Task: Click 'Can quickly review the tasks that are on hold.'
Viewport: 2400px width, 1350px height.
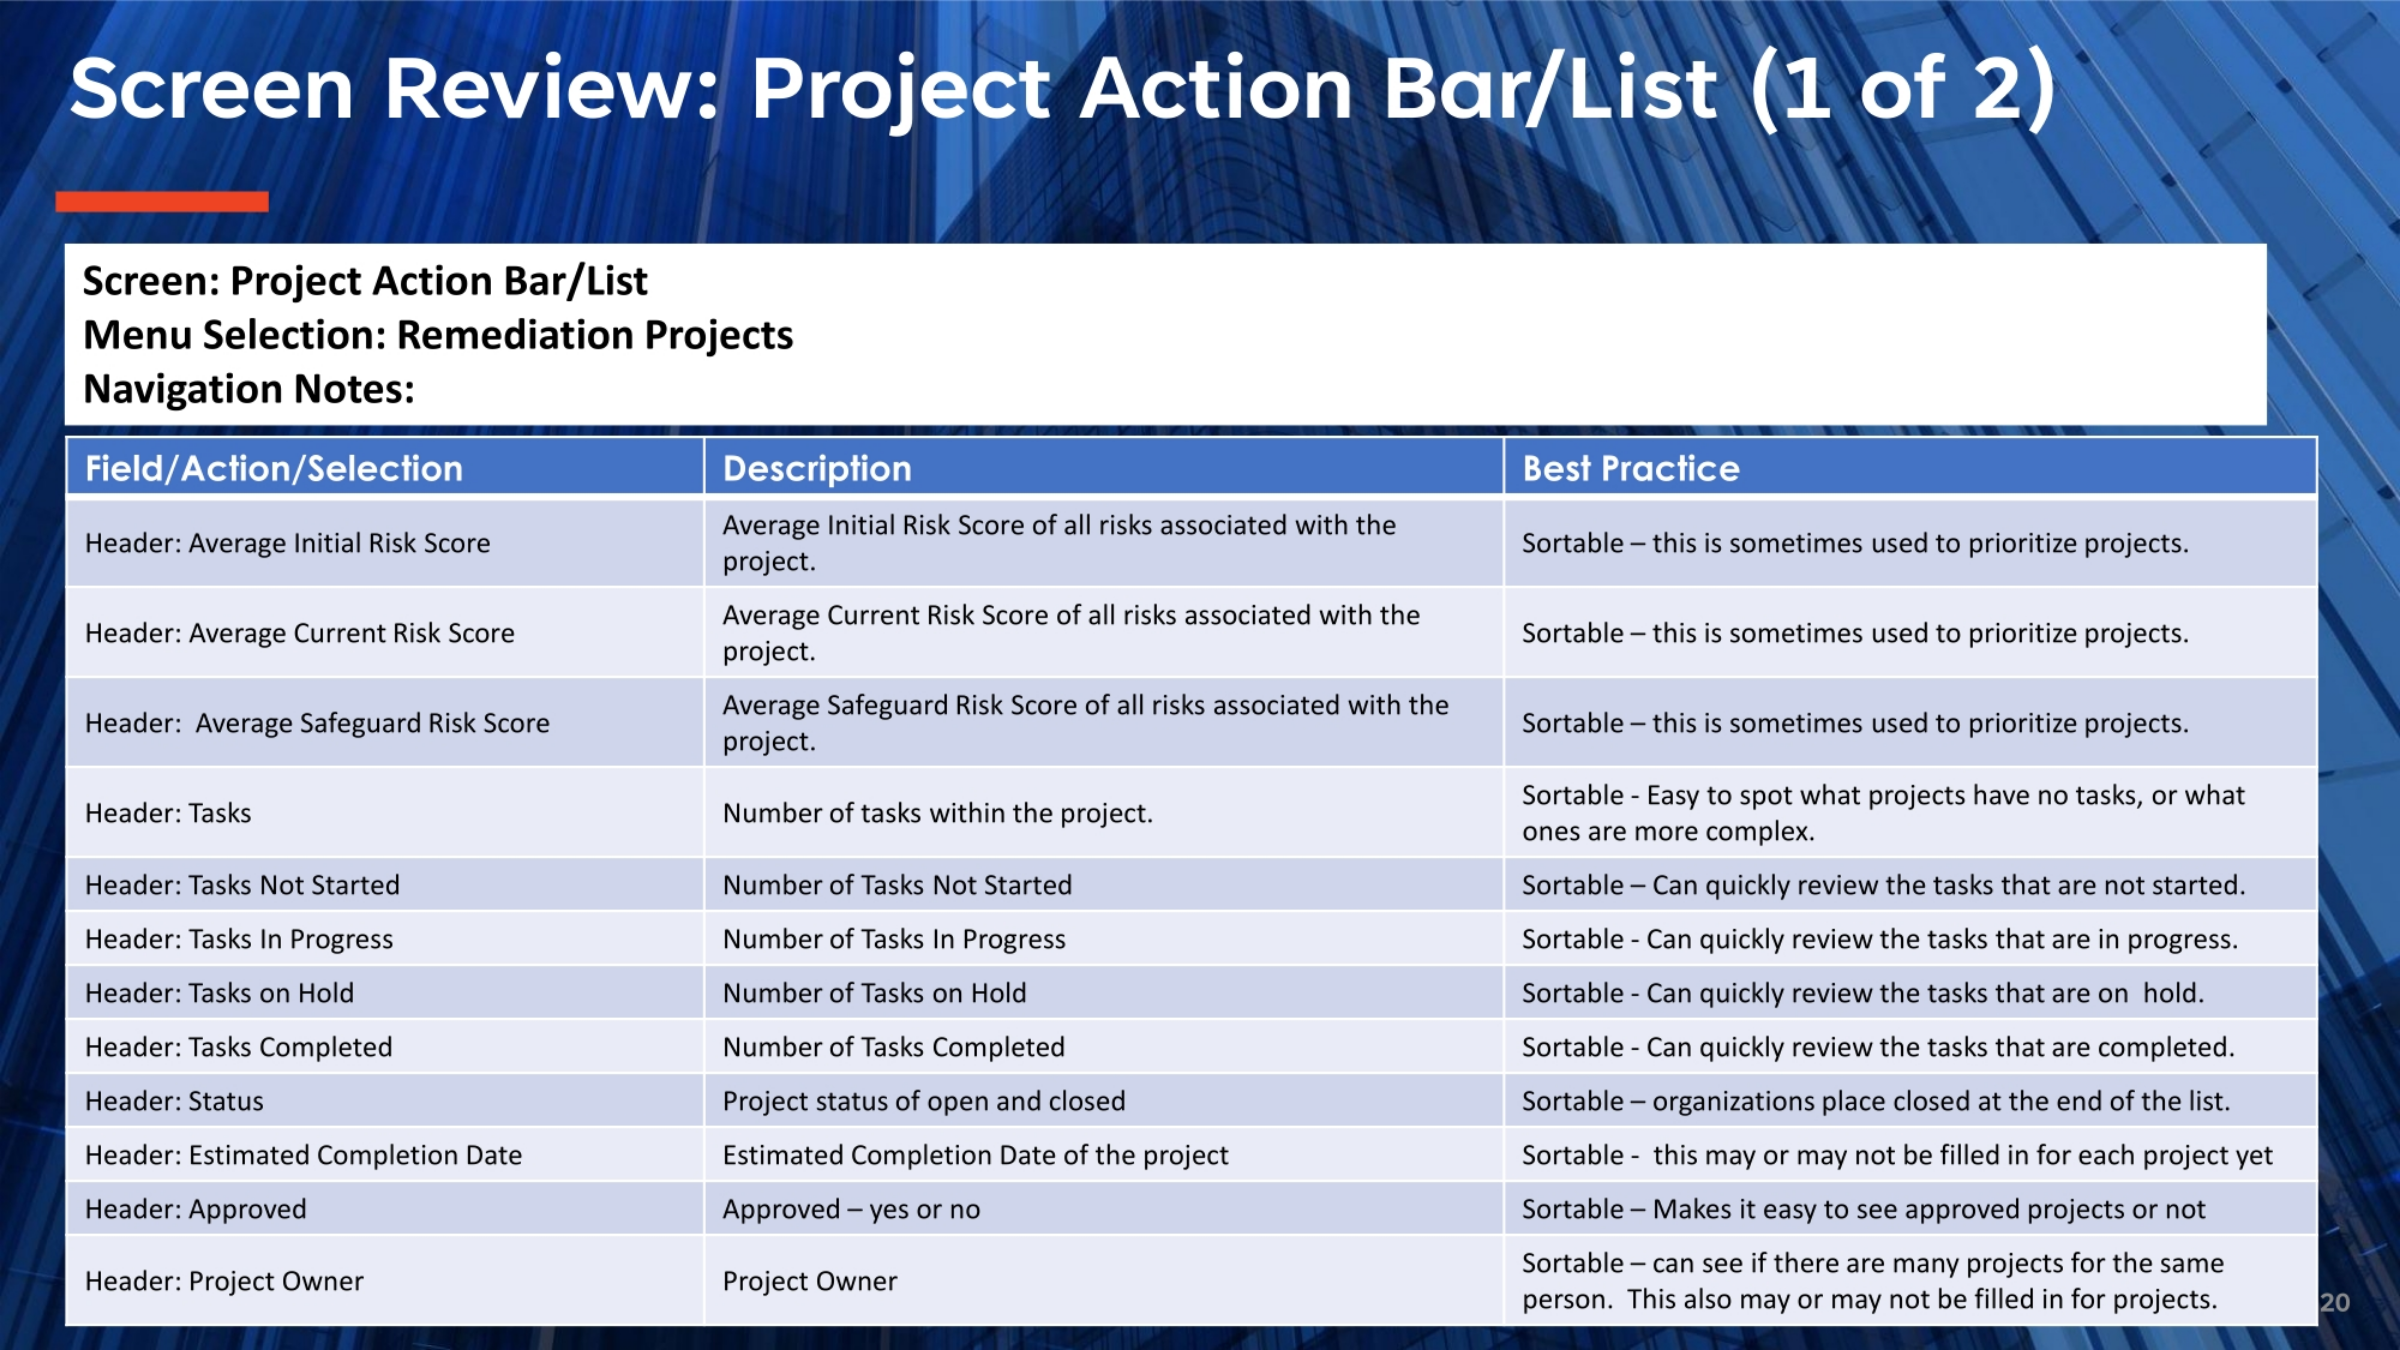Action: 1925,993
